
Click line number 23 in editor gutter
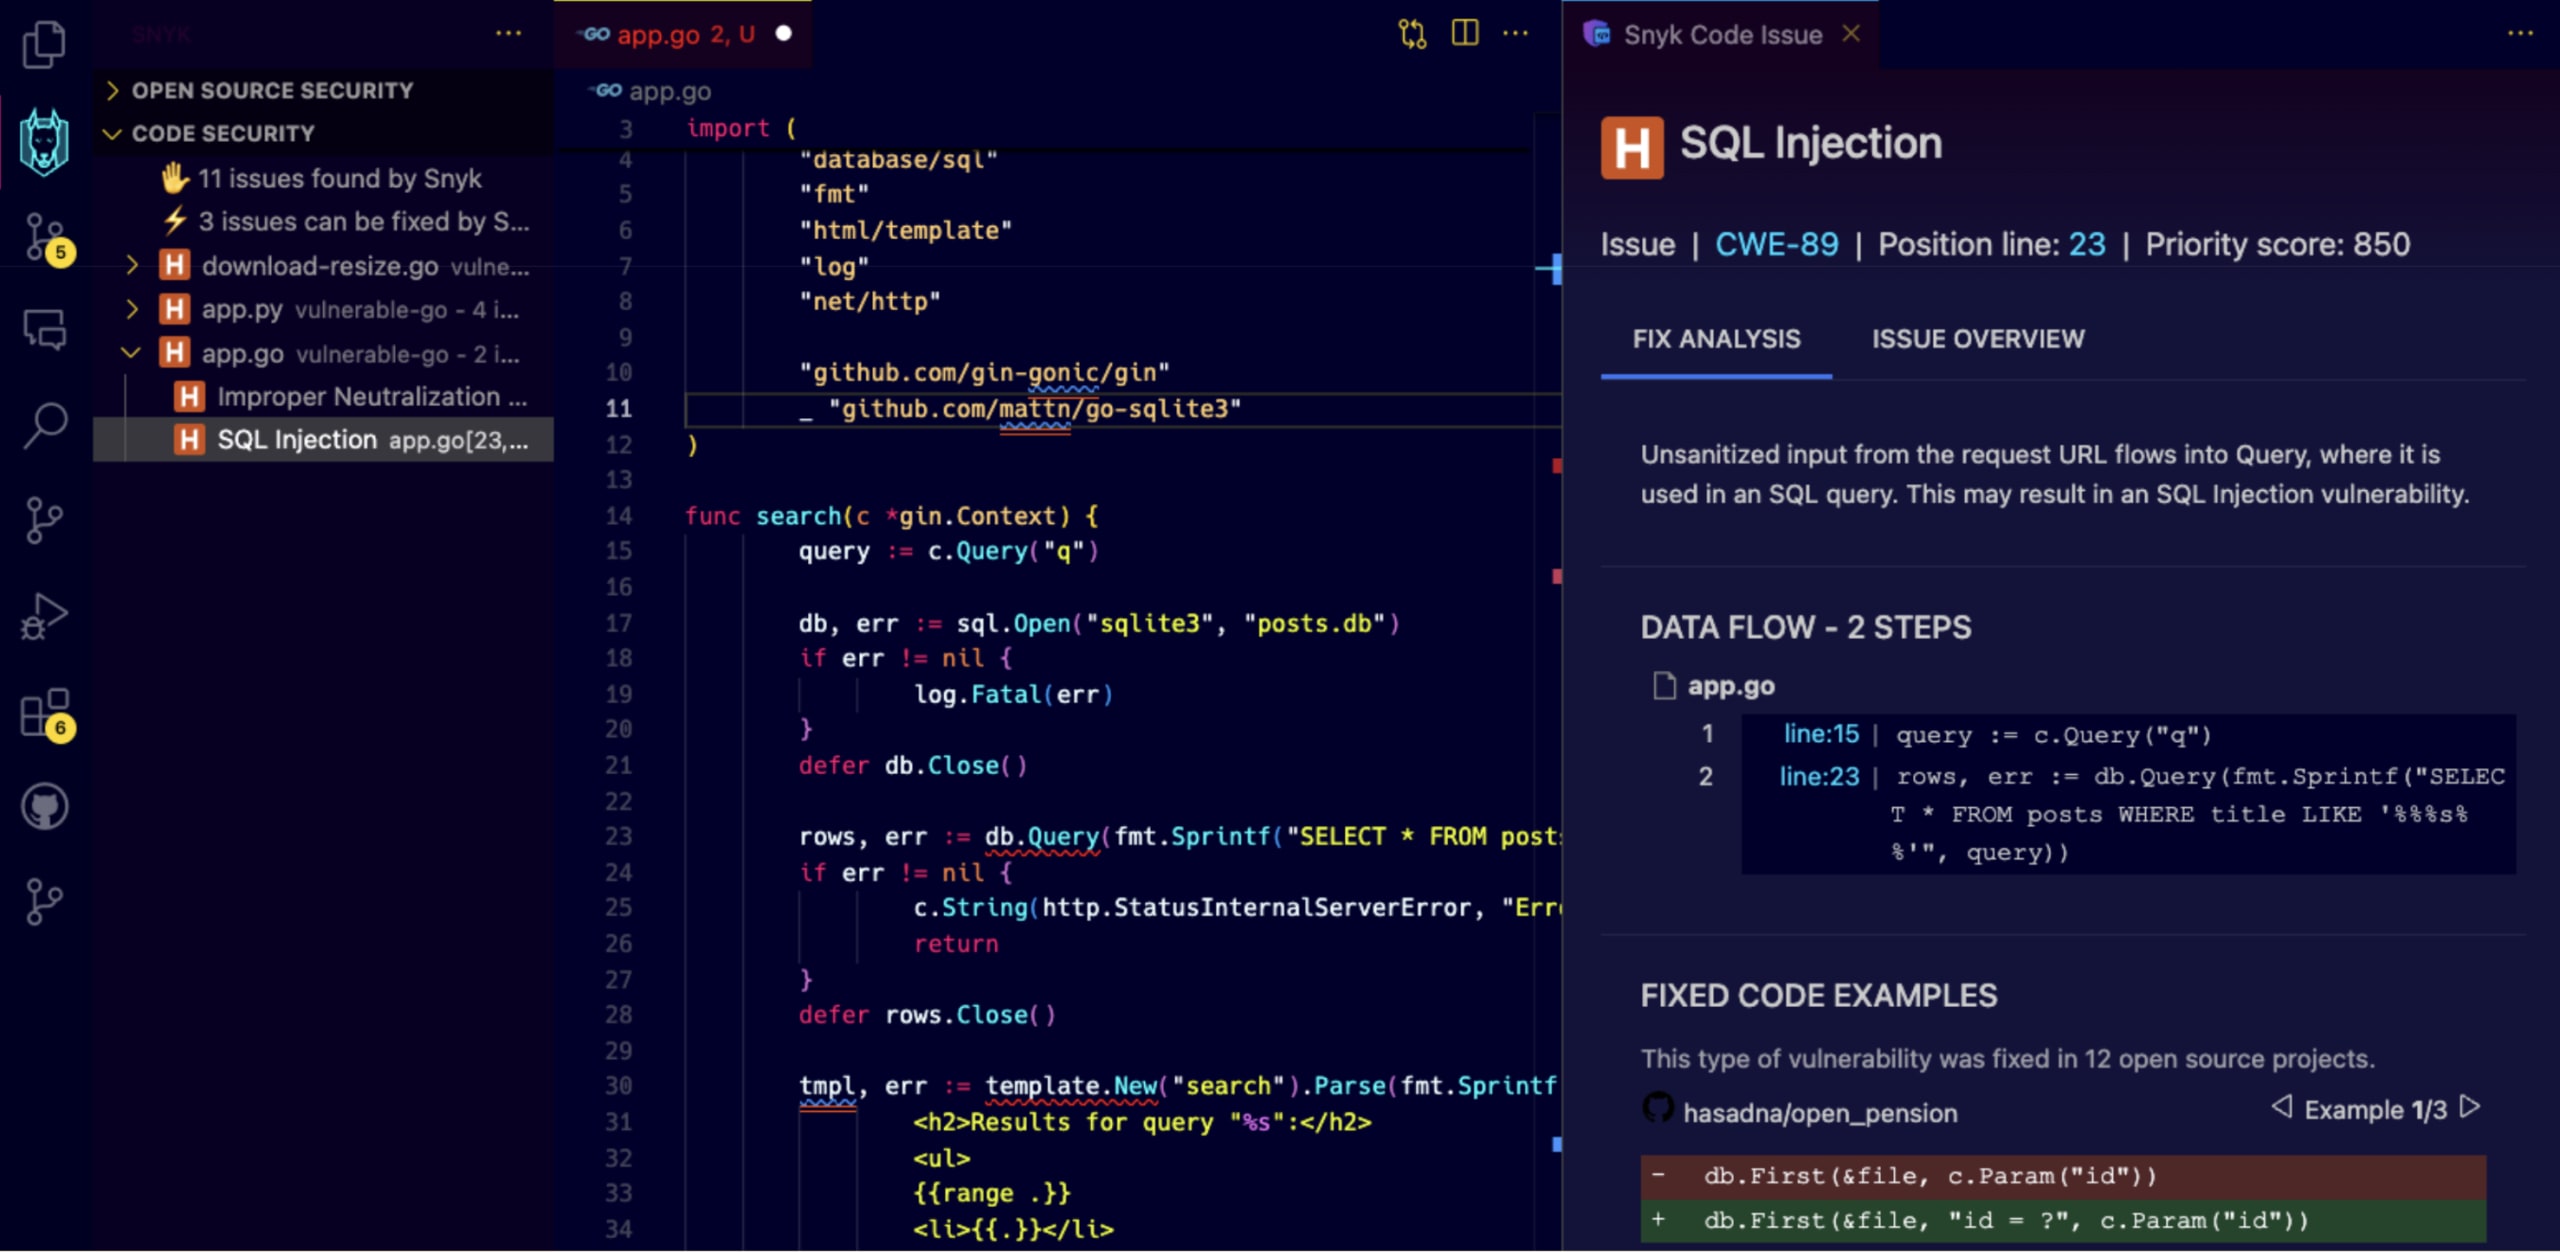(x=618, y=836)
